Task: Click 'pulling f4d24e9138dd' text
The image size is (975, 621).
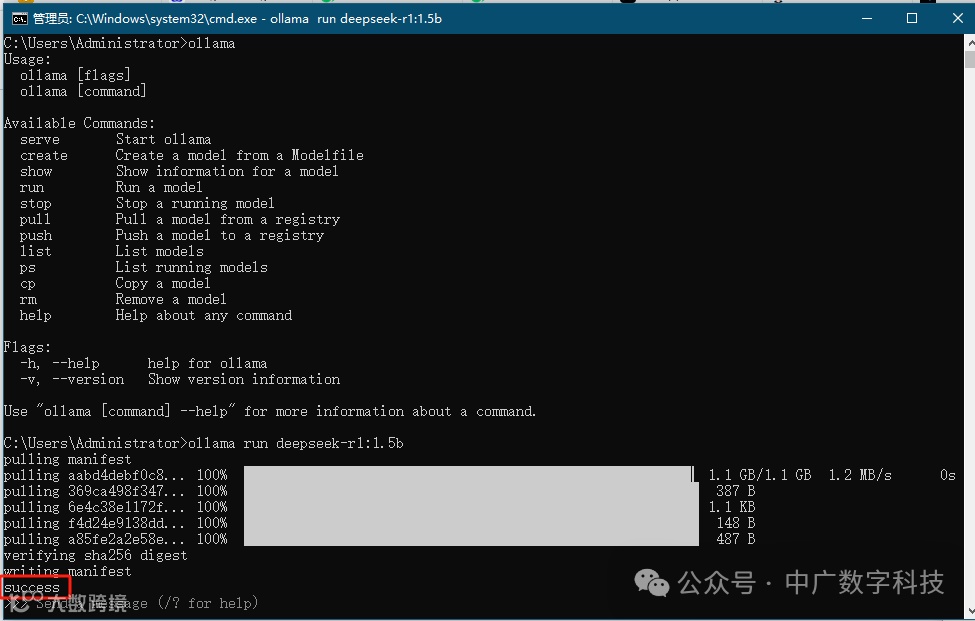Action: 94,523
